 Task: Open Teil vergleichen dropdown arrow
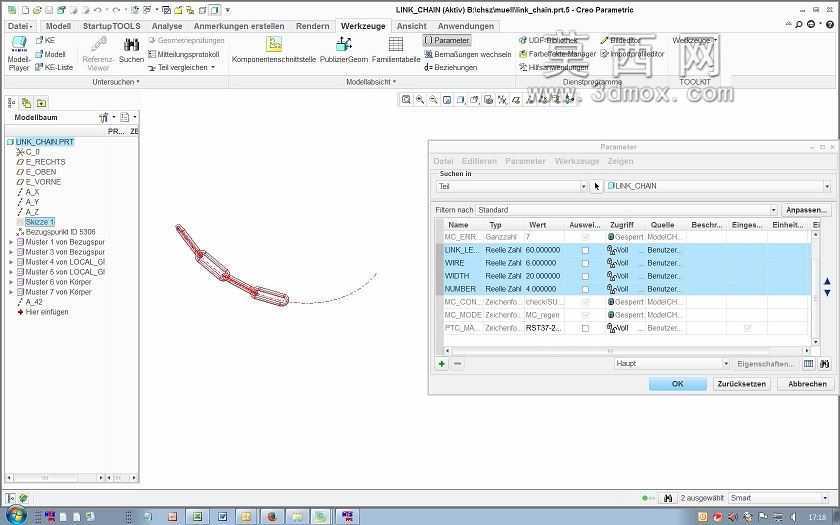tap(213, 68)
